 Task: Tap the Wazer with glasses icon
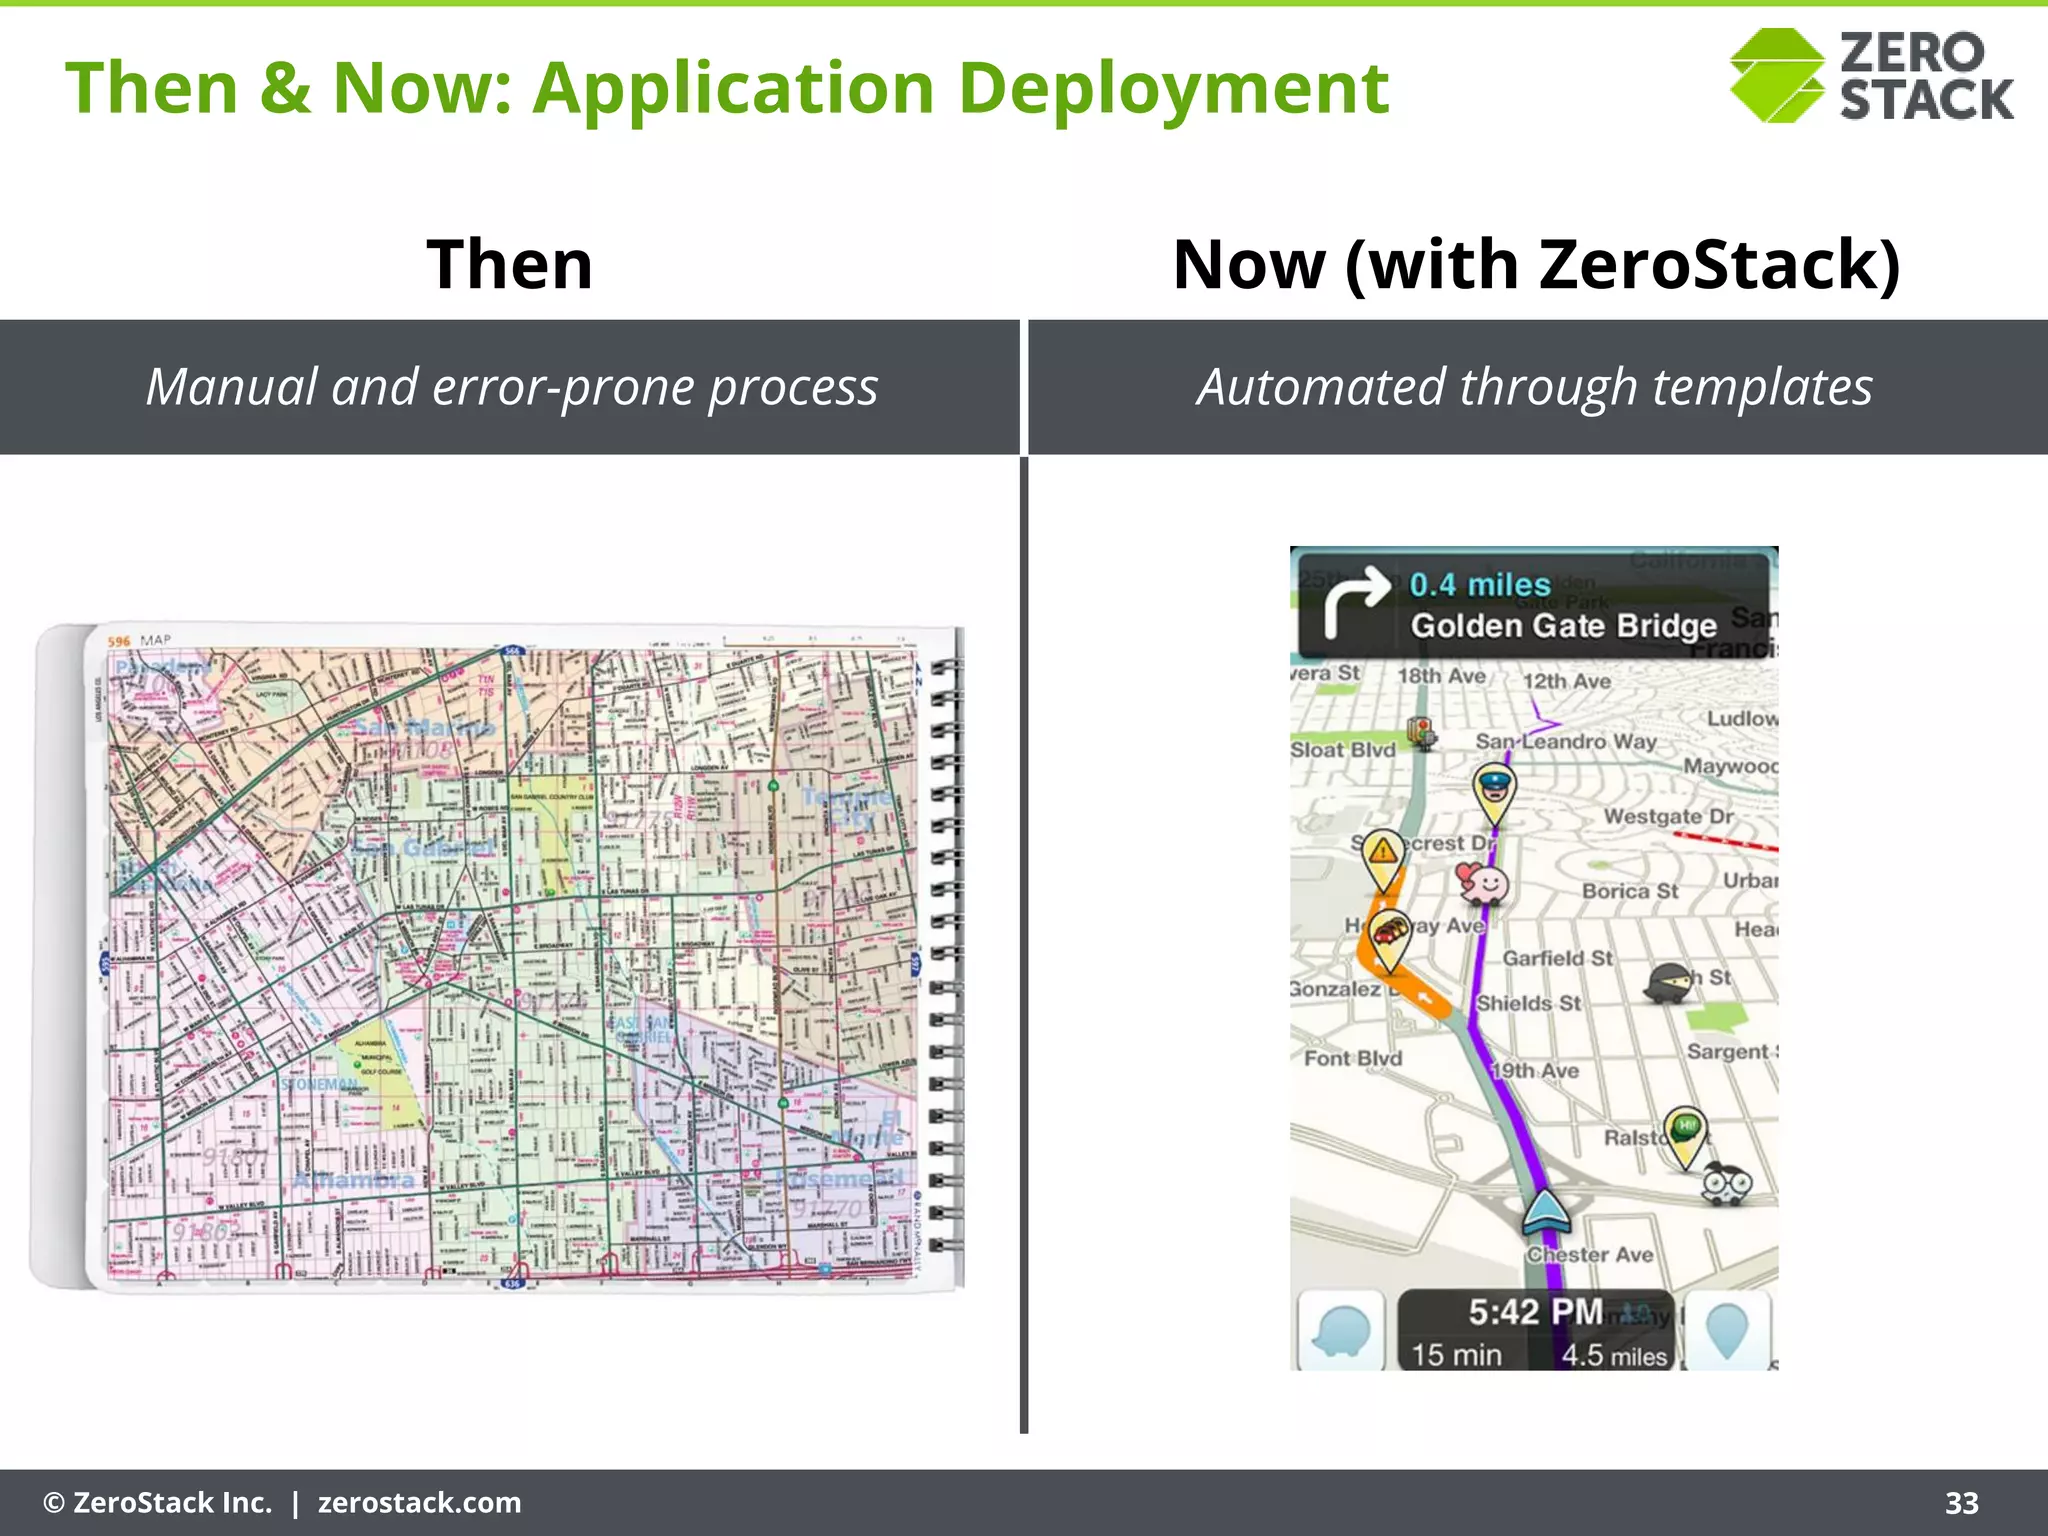(1727, 1183)
